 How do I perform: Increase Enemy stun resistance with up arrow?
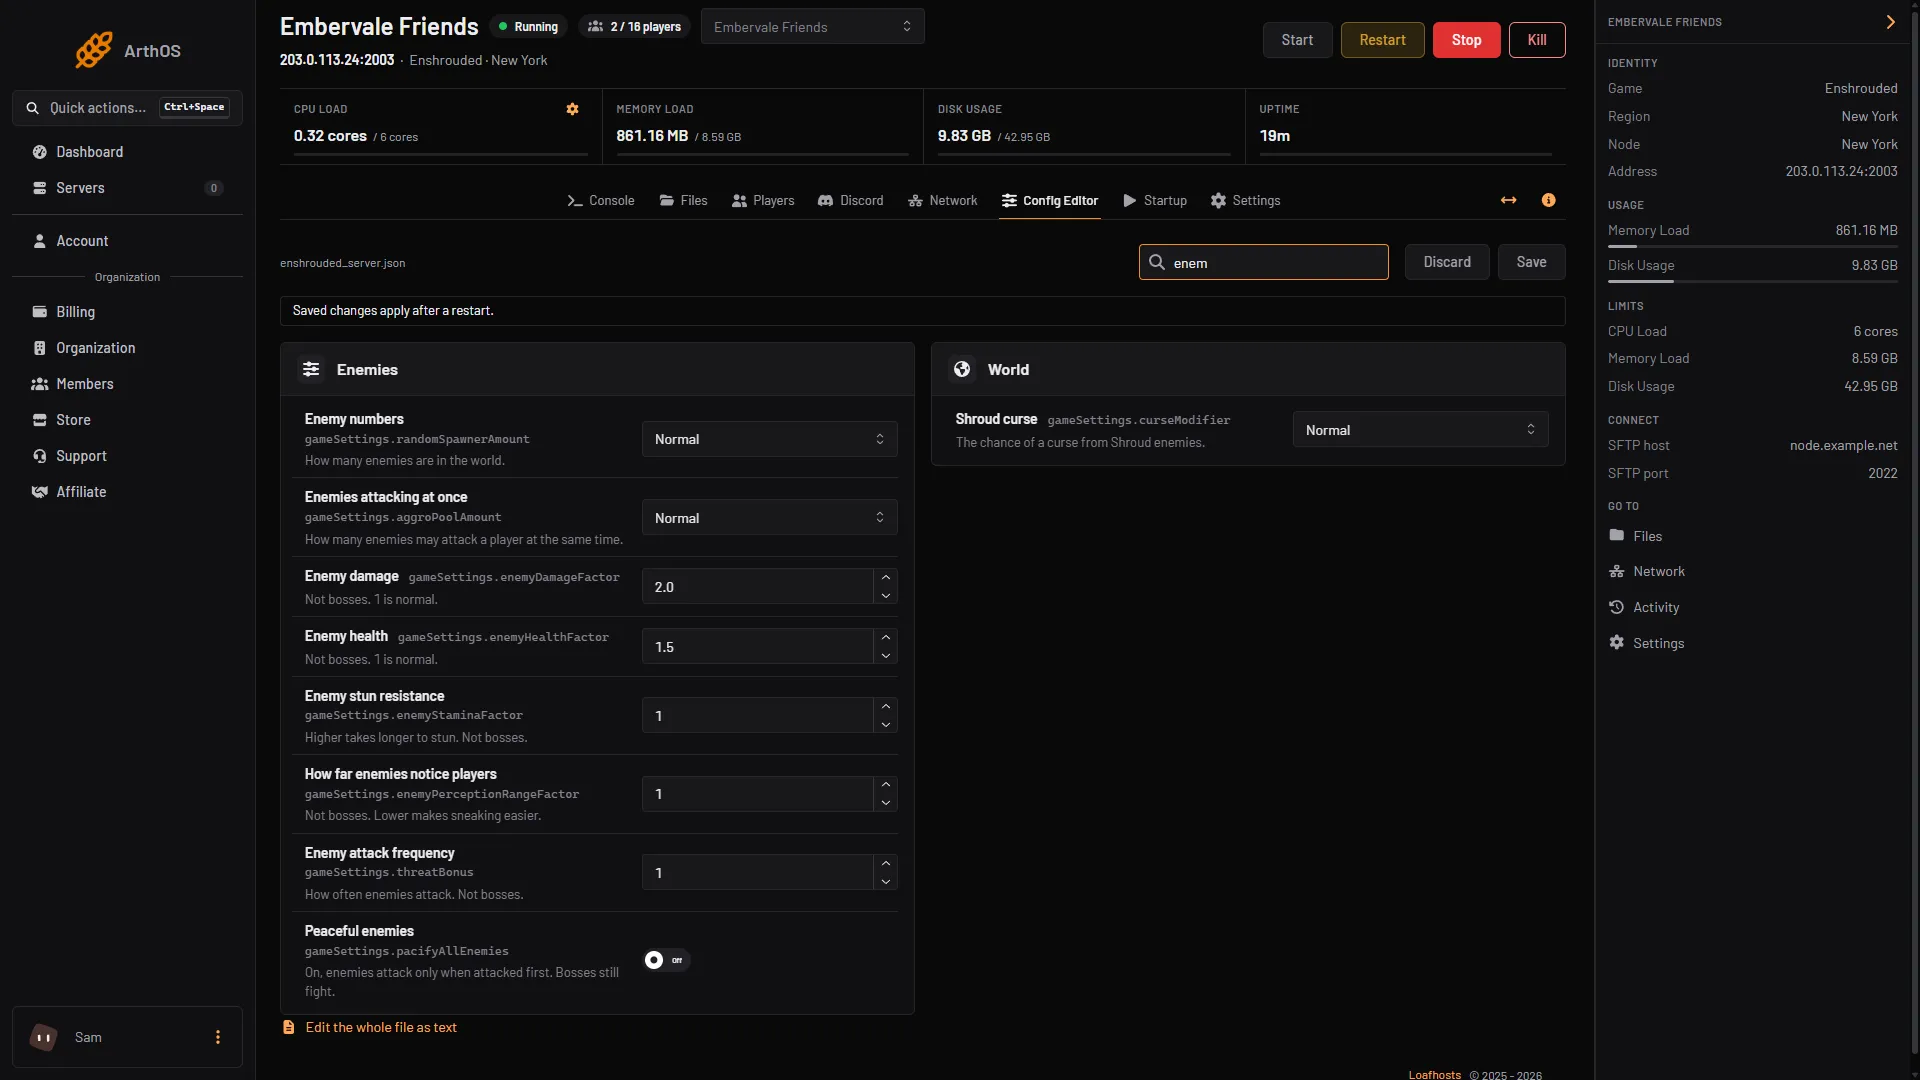tap(886, 707)
